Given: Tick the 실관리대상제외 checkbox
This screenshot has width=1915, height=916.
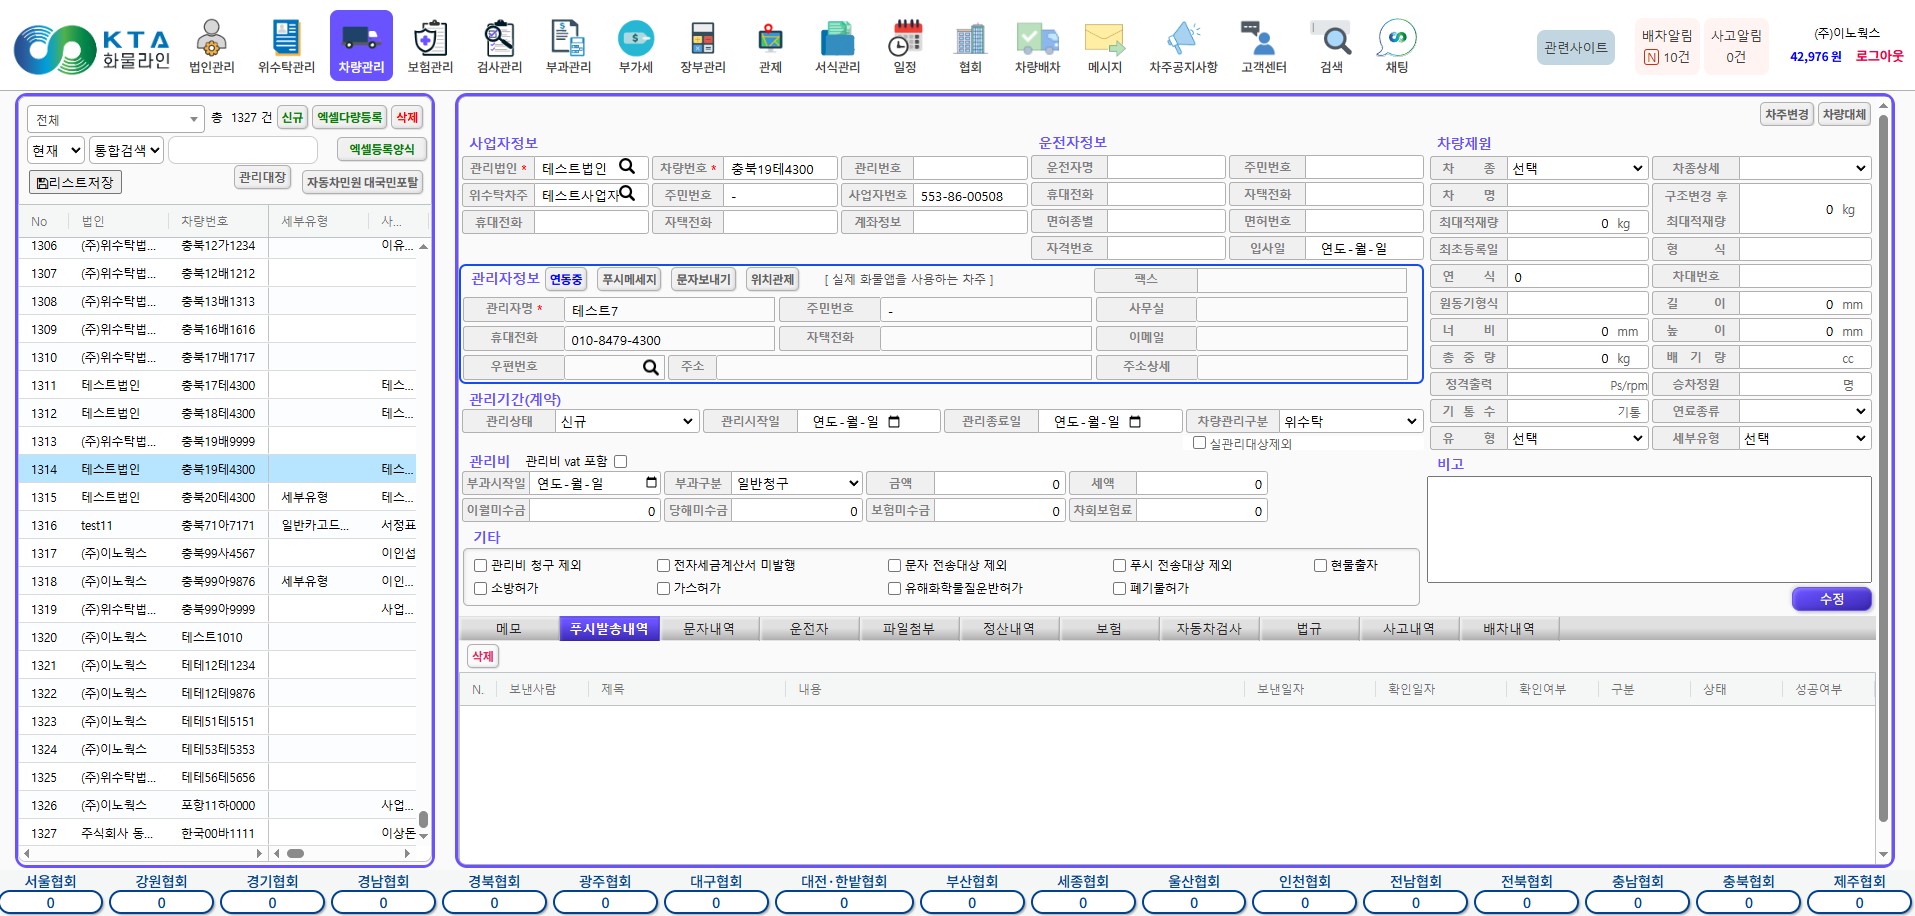Looking at the screenshot, I should pyautogui.click(x=1199, y=443).
